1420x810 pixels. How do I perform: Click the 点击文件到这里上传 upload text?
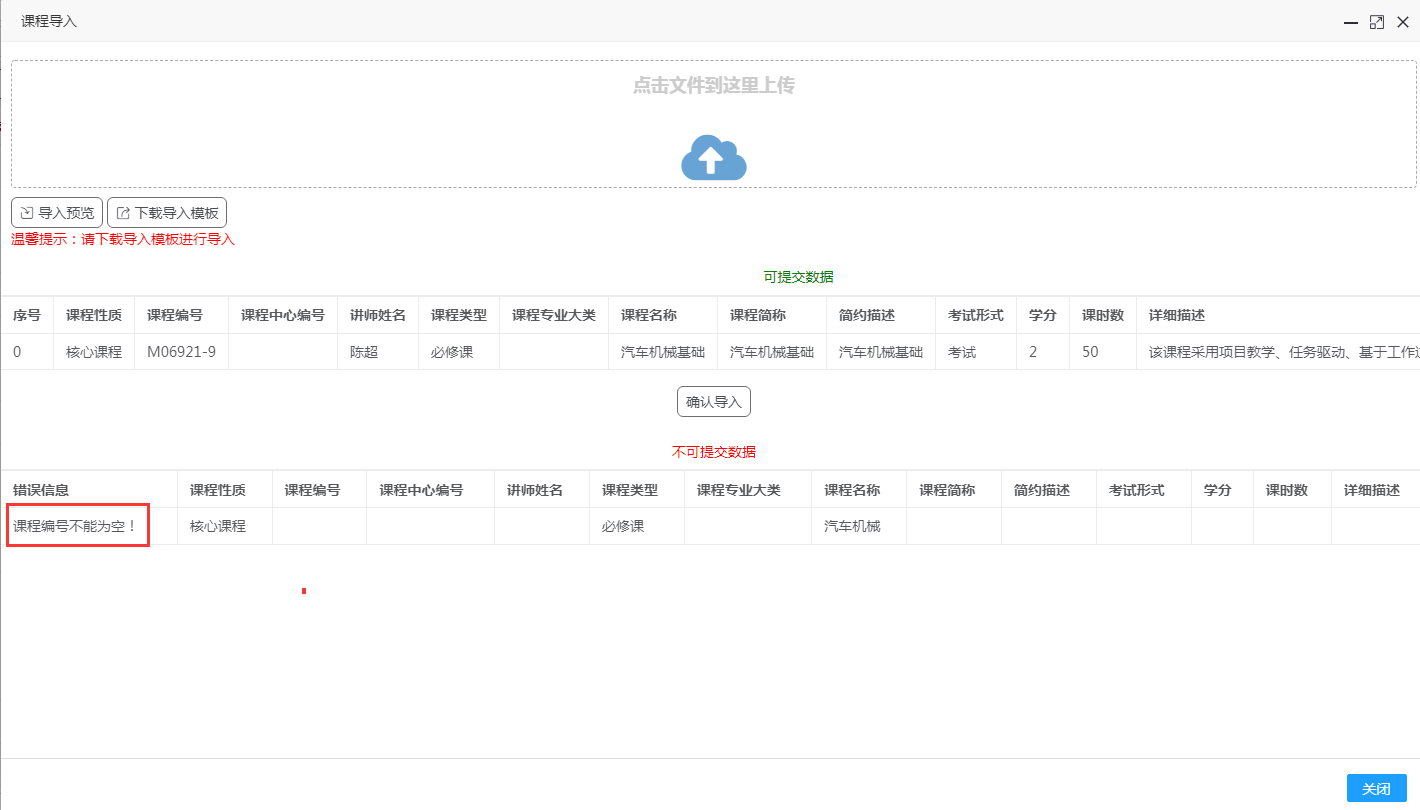(x=713, y=86)
